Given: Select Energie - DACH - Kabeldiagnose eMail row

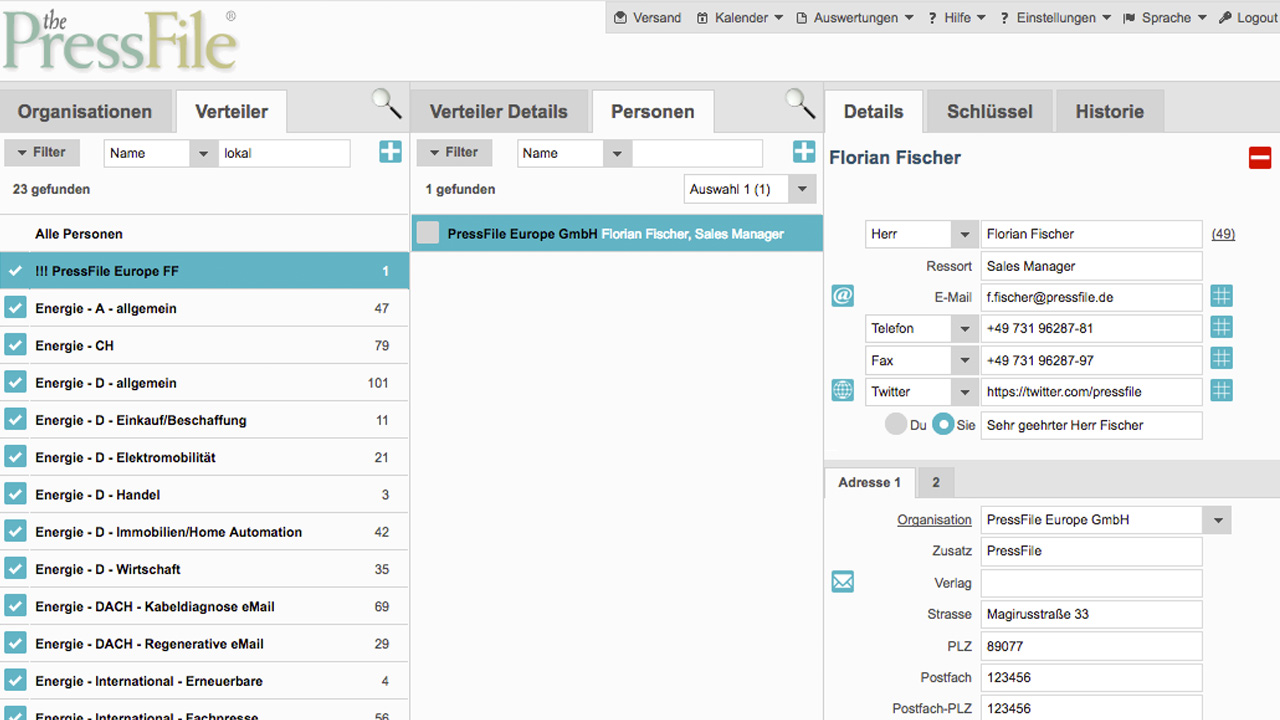Looking at the screenshot, I should [x=204, y=606].
